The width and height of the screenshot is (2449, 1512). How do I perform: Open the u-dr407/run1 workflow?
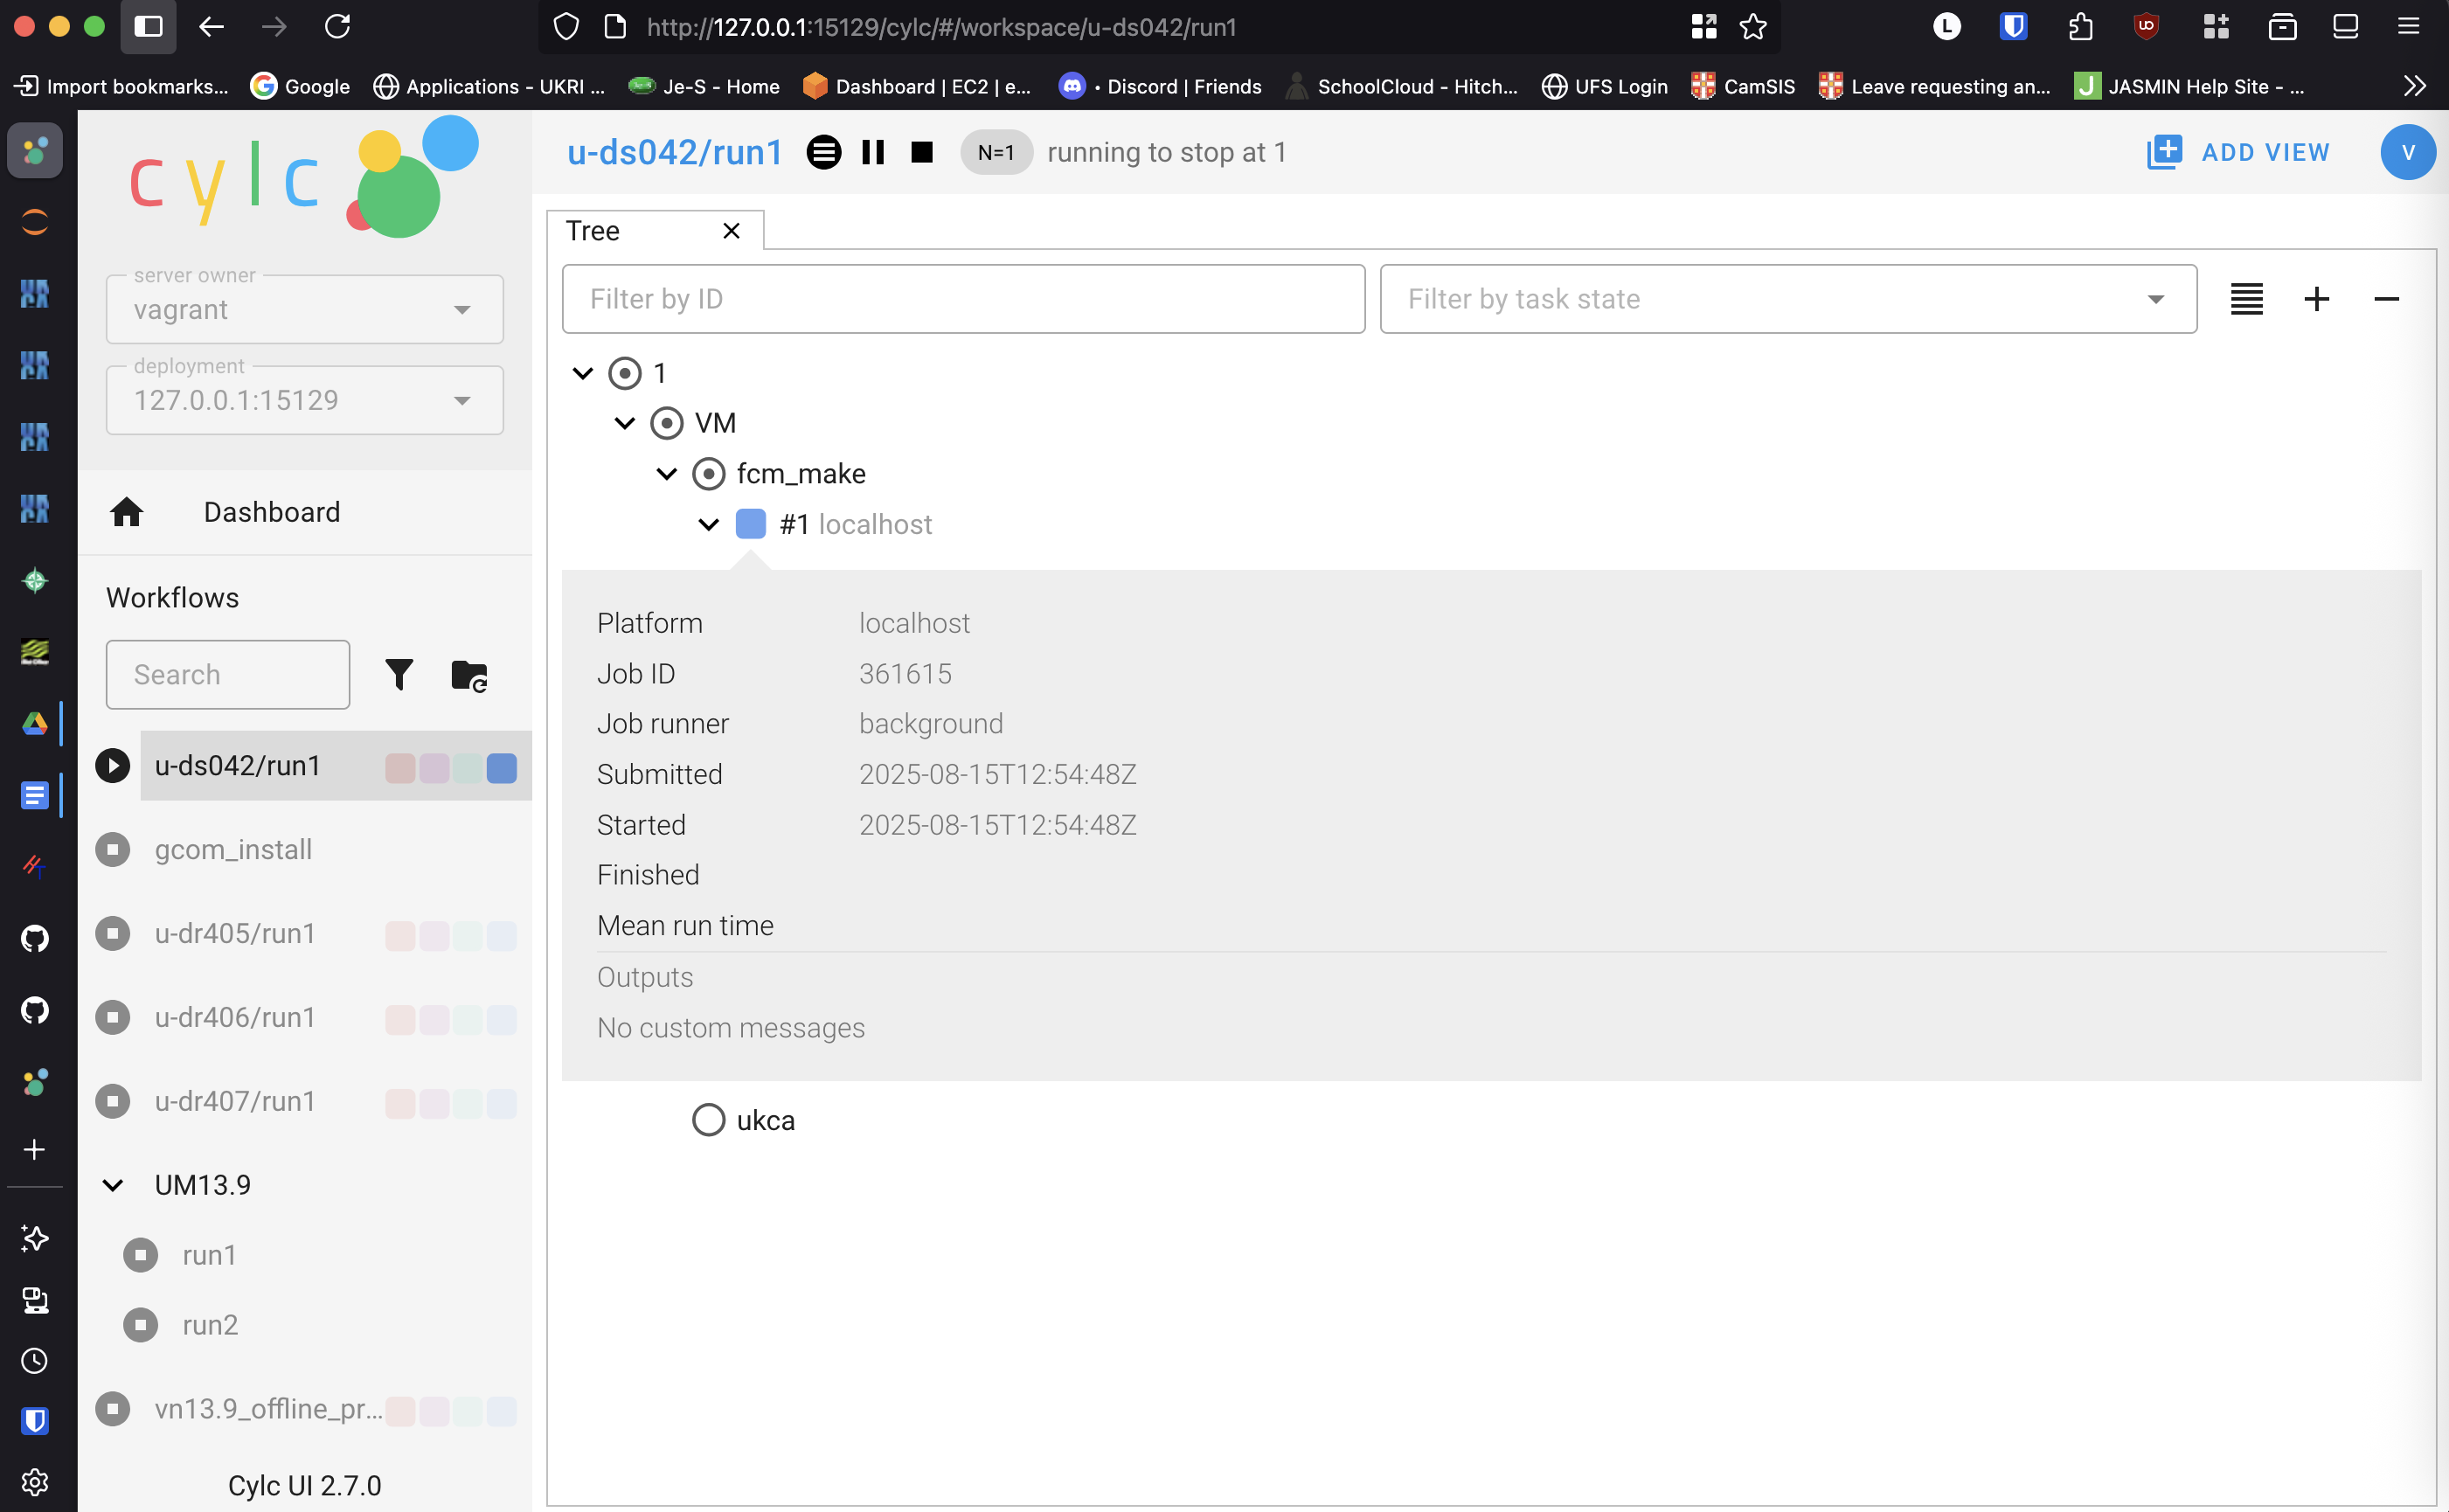coord(236,1102)
